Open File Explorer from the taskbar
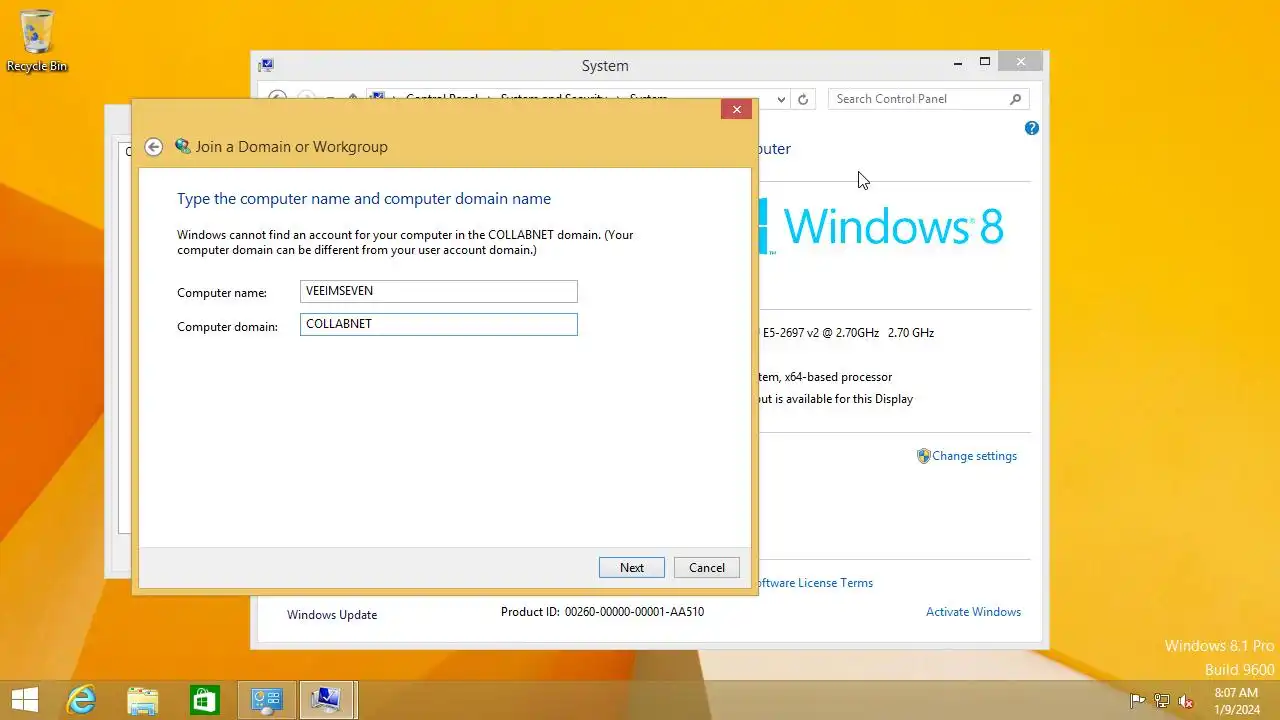Image resolution: width=1280 pixels, height=720 pixels. pyautogui.click(x=142, y=700)
